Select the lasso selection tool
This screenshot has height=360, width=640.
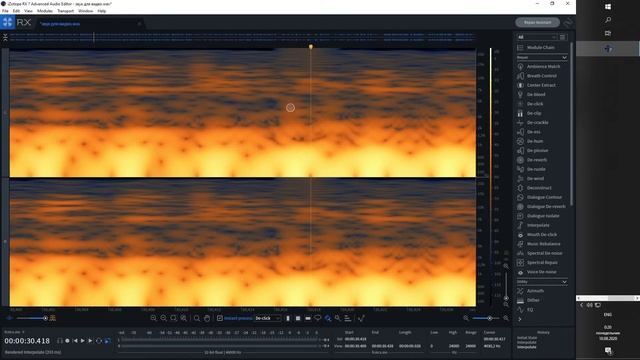click(318, 318)
